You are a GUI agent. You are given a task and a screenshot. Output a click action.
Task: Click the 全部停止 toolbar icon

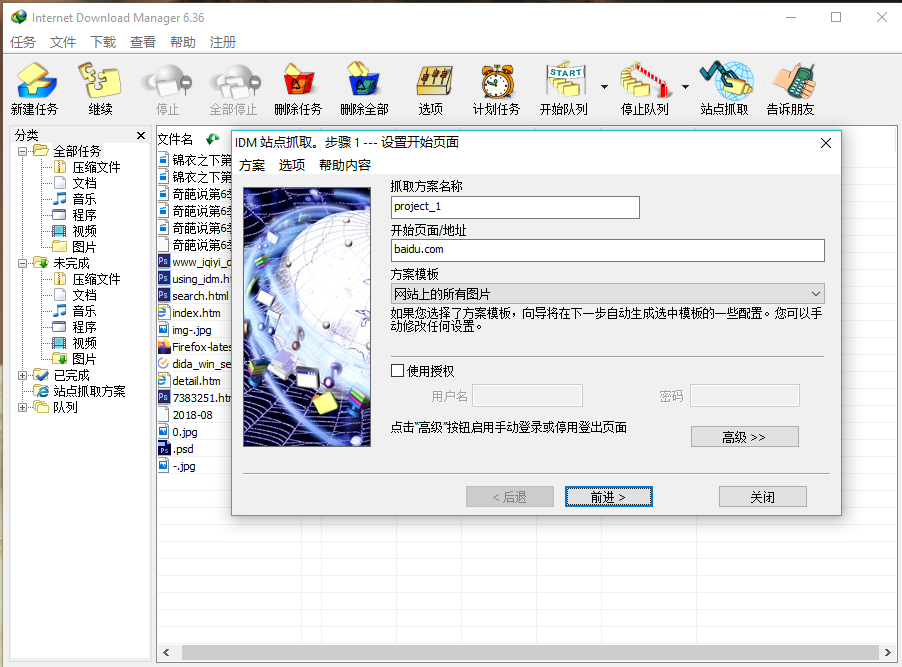coord(233,88)
